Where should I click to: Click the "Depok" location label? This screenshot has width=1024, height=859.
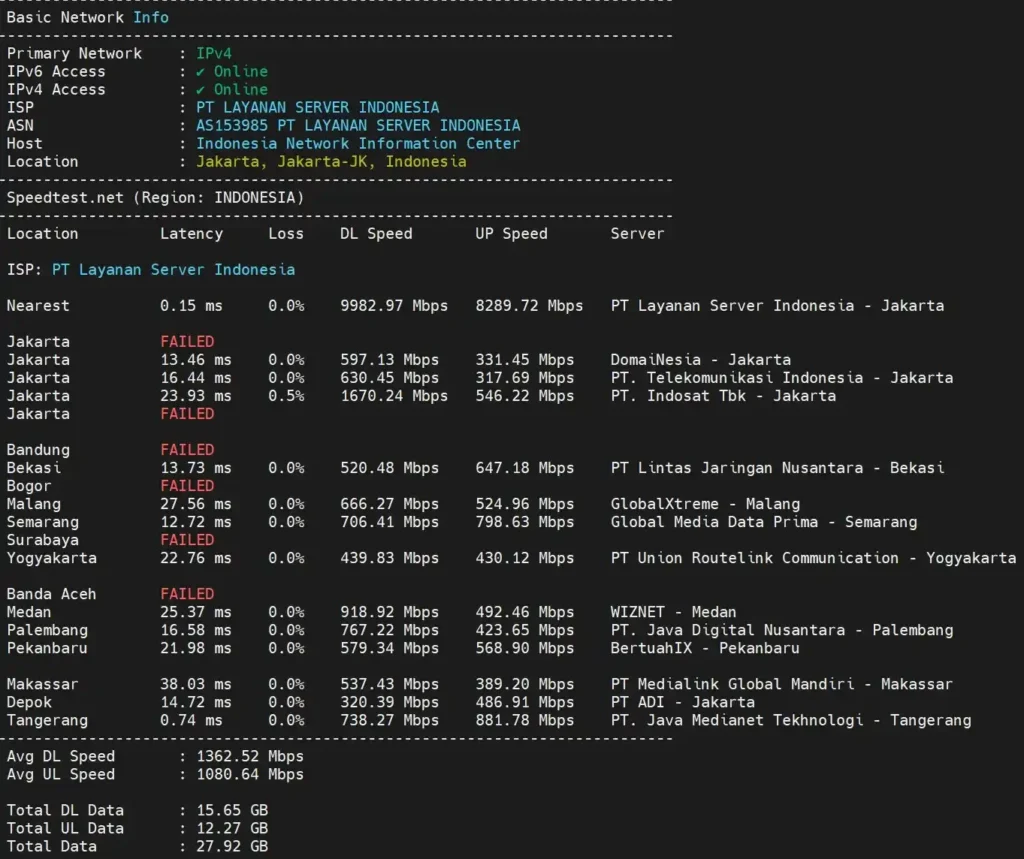coord(29,703)
